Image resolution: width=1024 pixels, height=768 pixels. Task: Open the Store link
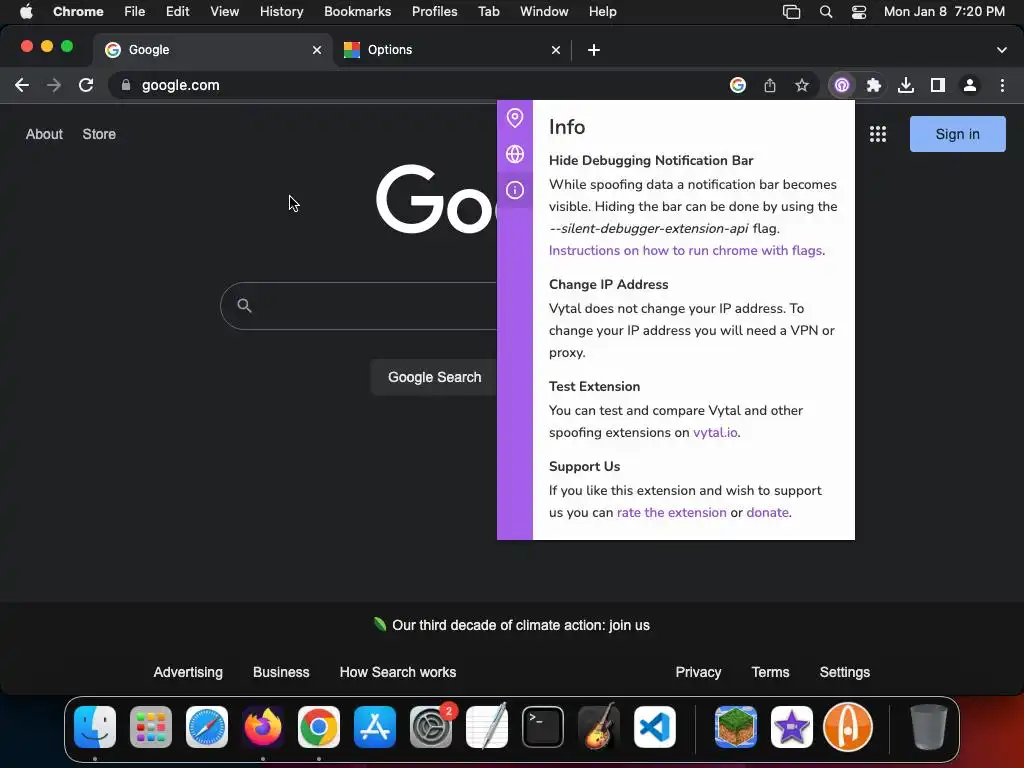(99, 134)
